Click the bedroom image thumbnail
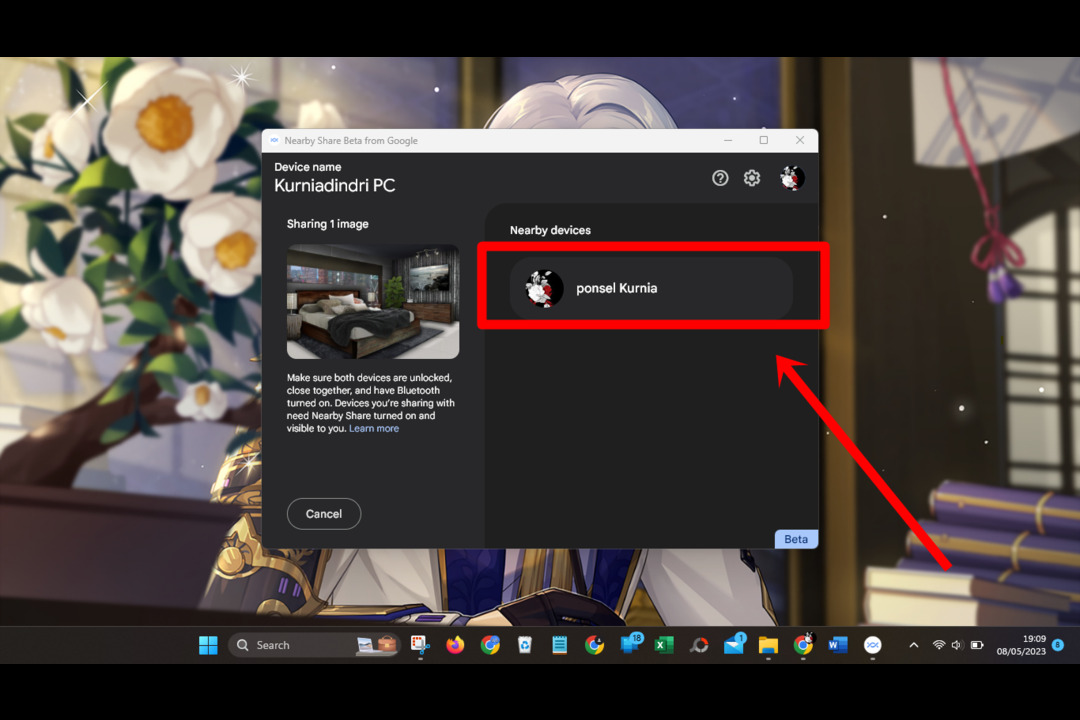Image resolution: width=1080 pixels, height=720 pixels. coord(373,302)
